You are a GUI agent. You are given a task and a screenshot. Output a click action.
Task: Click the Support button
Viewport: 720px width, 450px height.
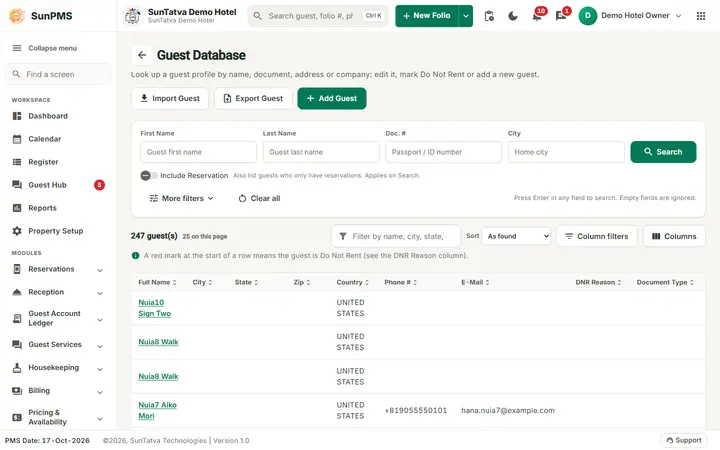[x=684, y=440]
